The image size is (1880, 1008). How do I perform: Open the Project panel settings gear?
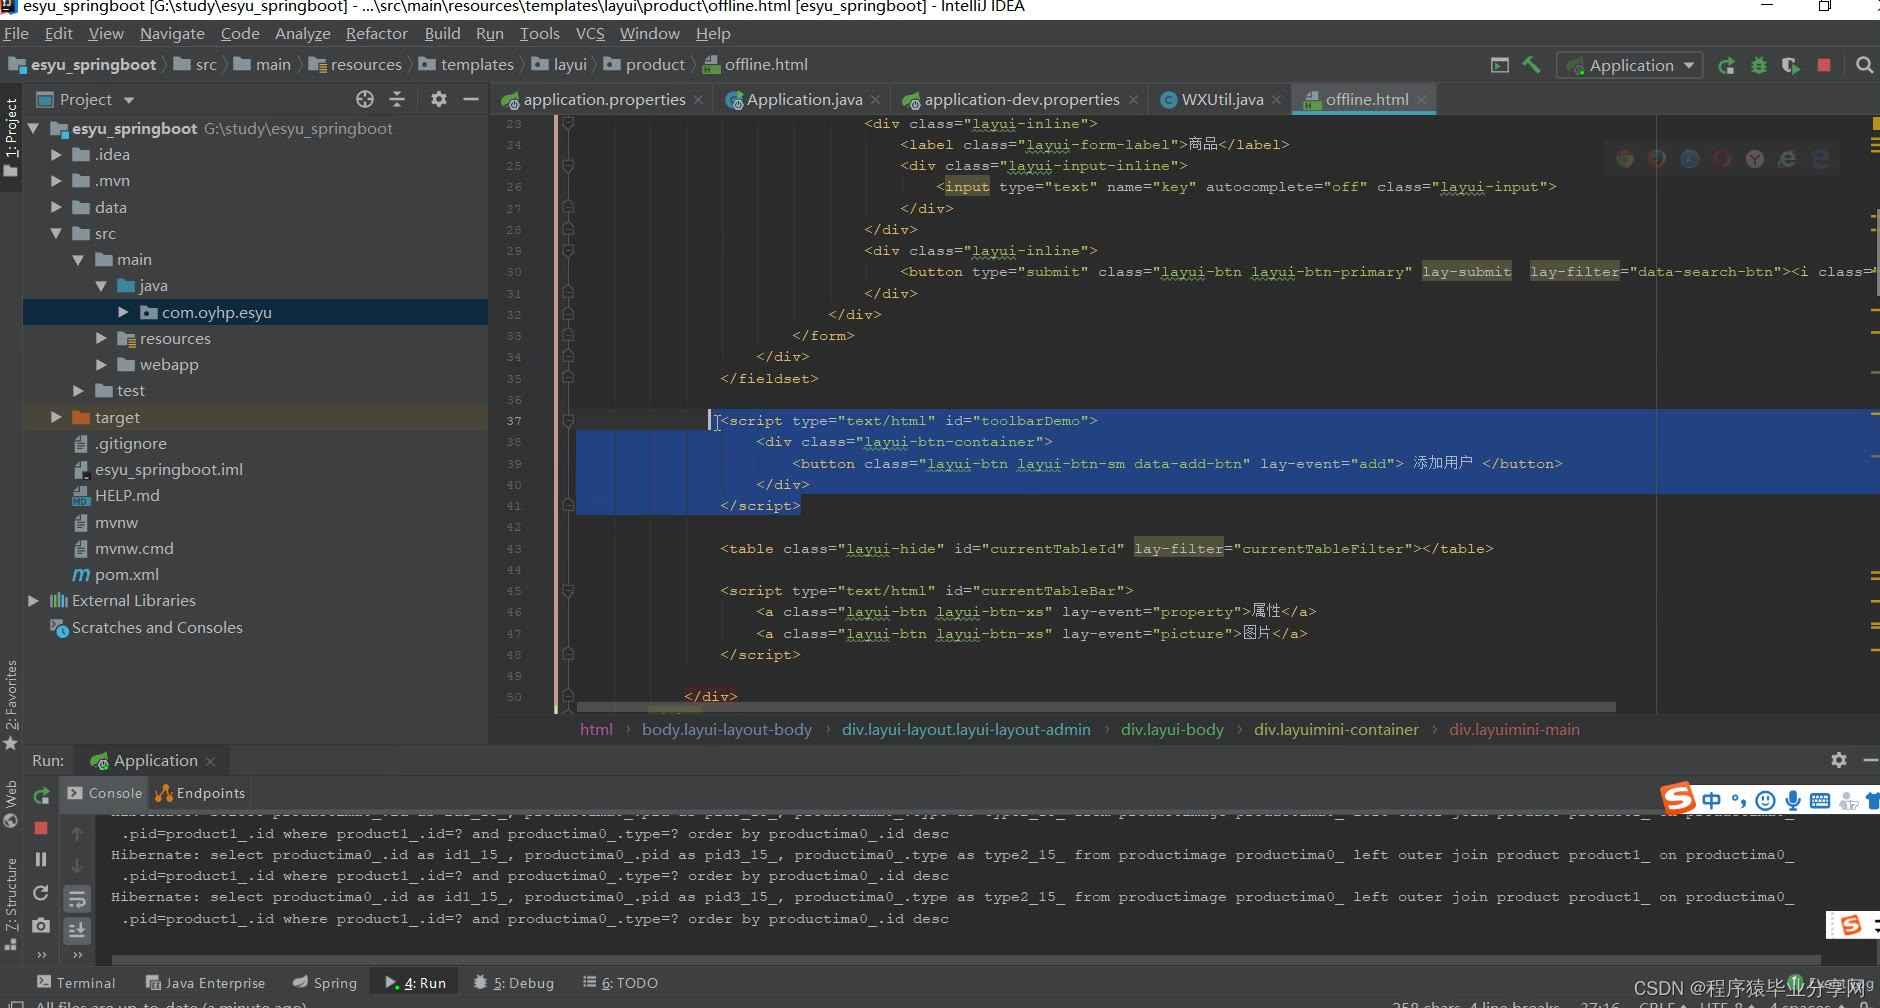click(x=438, y=99)
